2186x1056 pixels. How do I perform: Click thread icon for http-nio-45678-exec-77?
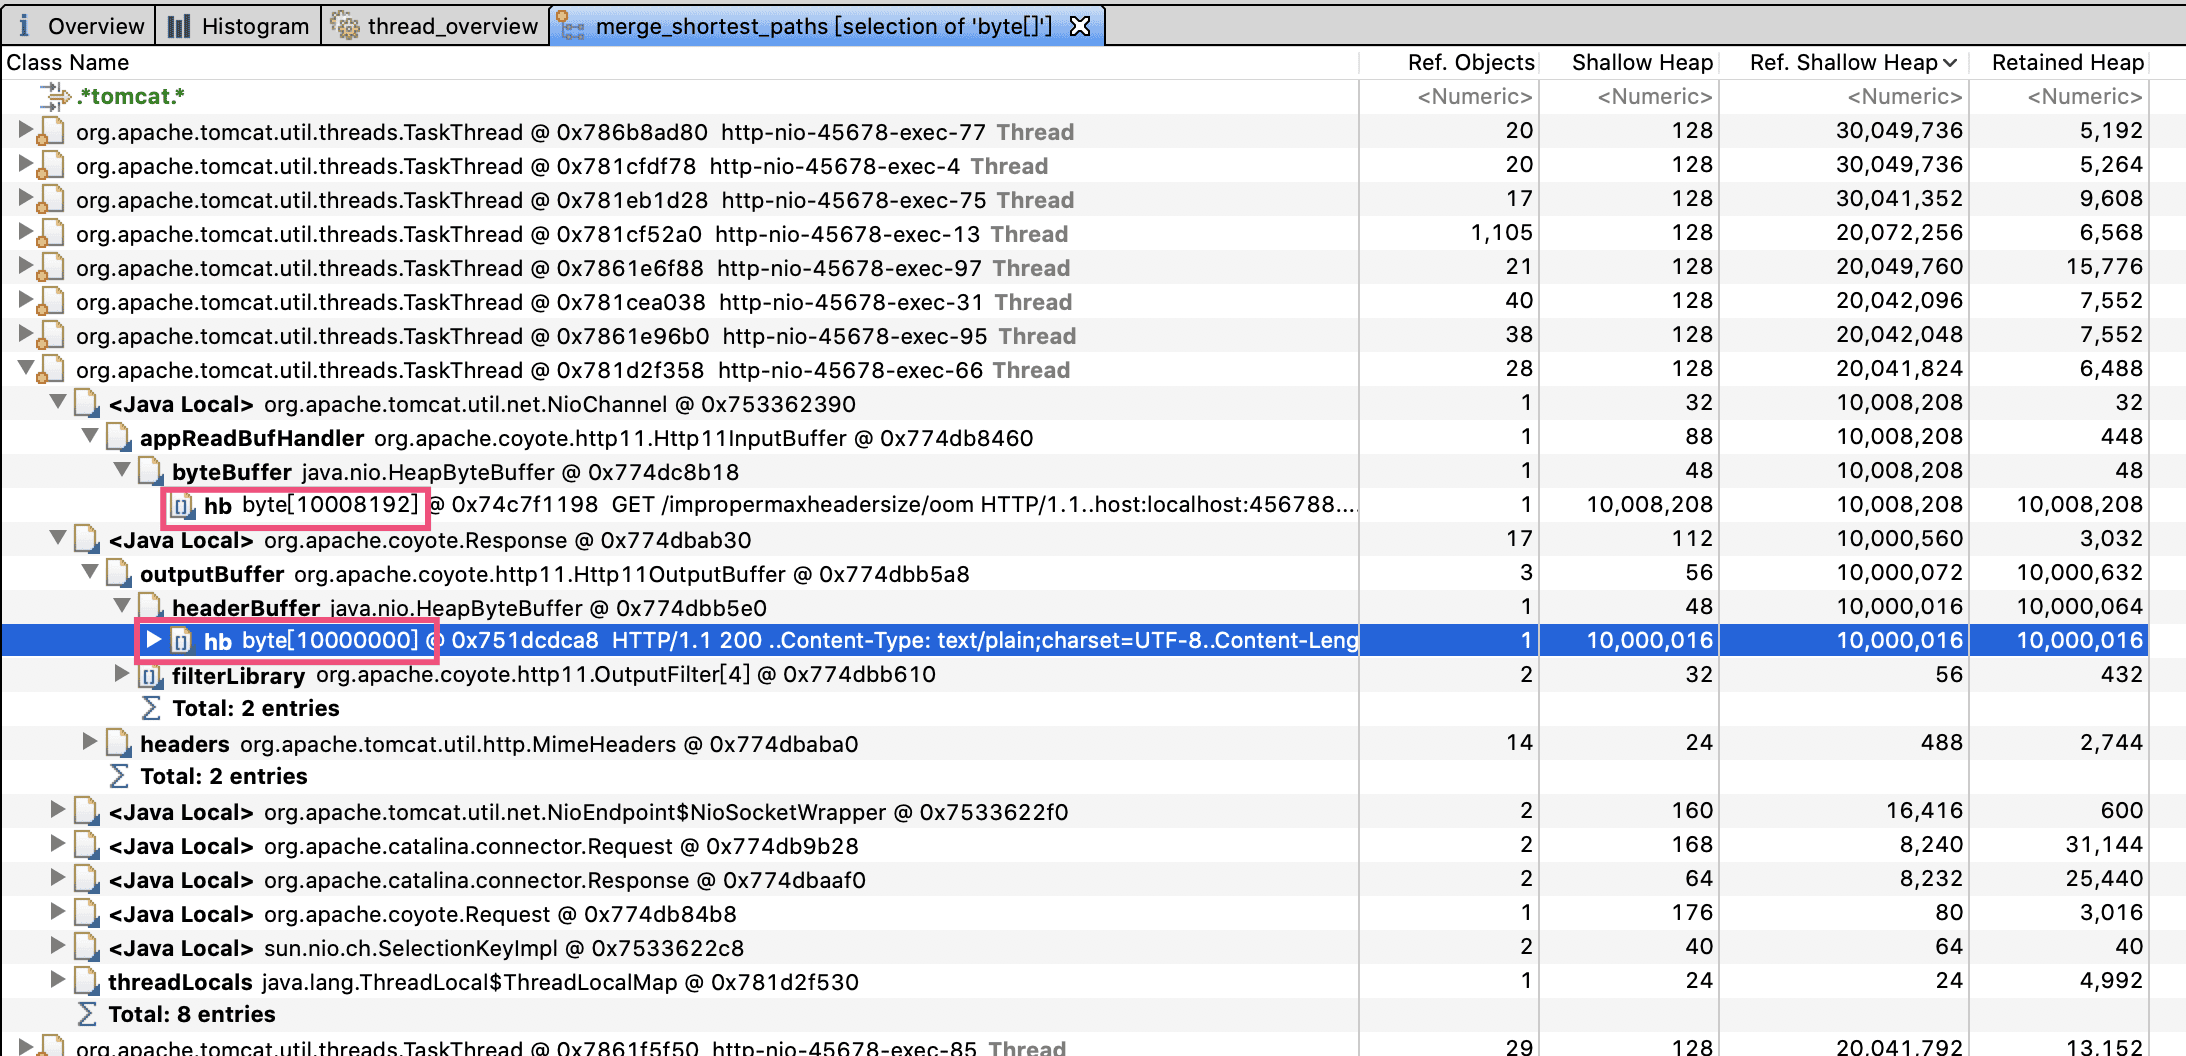click(51, 132)
